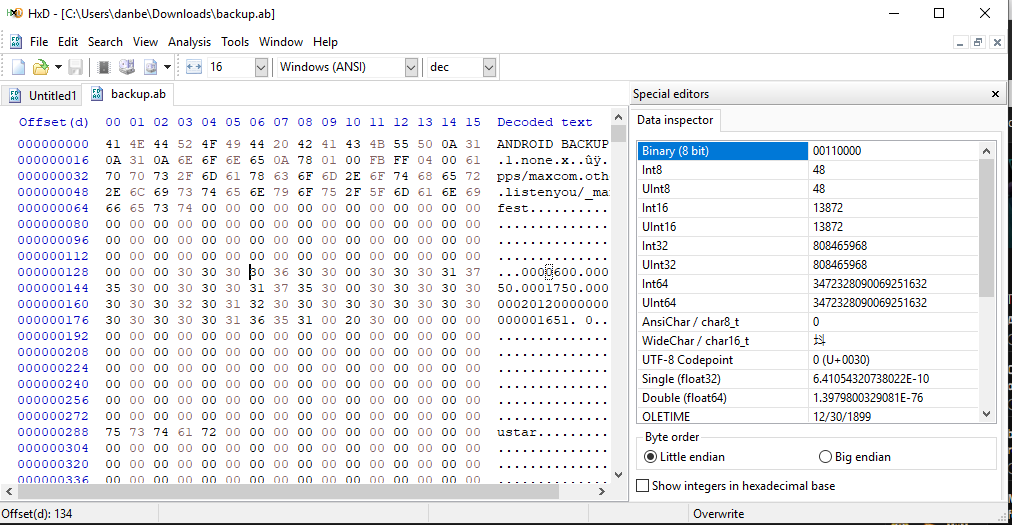1012x525 pixels.
Task: Open main memory (RAM chip) icon
Action: coord(103,67)
